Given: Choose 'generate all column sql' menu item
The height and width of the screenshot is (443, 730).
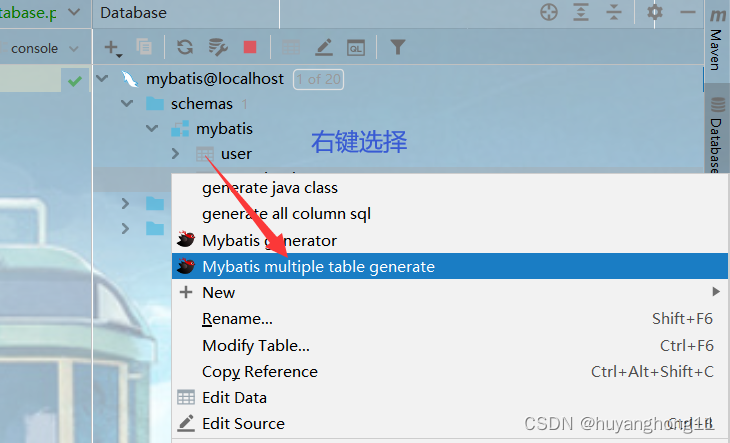Looking at the screenshot, I should click(450, 214).
